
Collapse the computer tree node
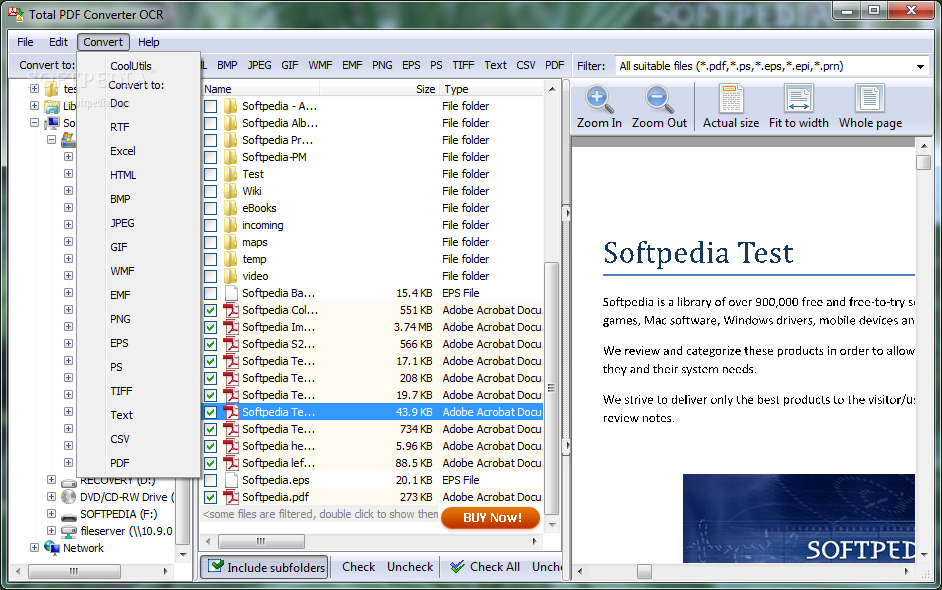[34, 123]
